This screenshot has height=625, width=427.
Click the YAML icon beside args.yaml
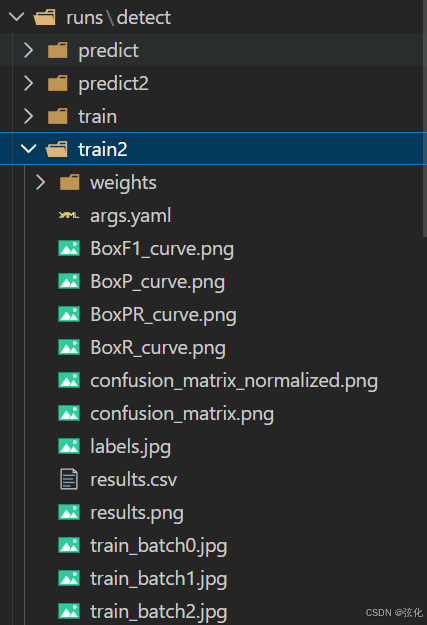click(69, 216)
